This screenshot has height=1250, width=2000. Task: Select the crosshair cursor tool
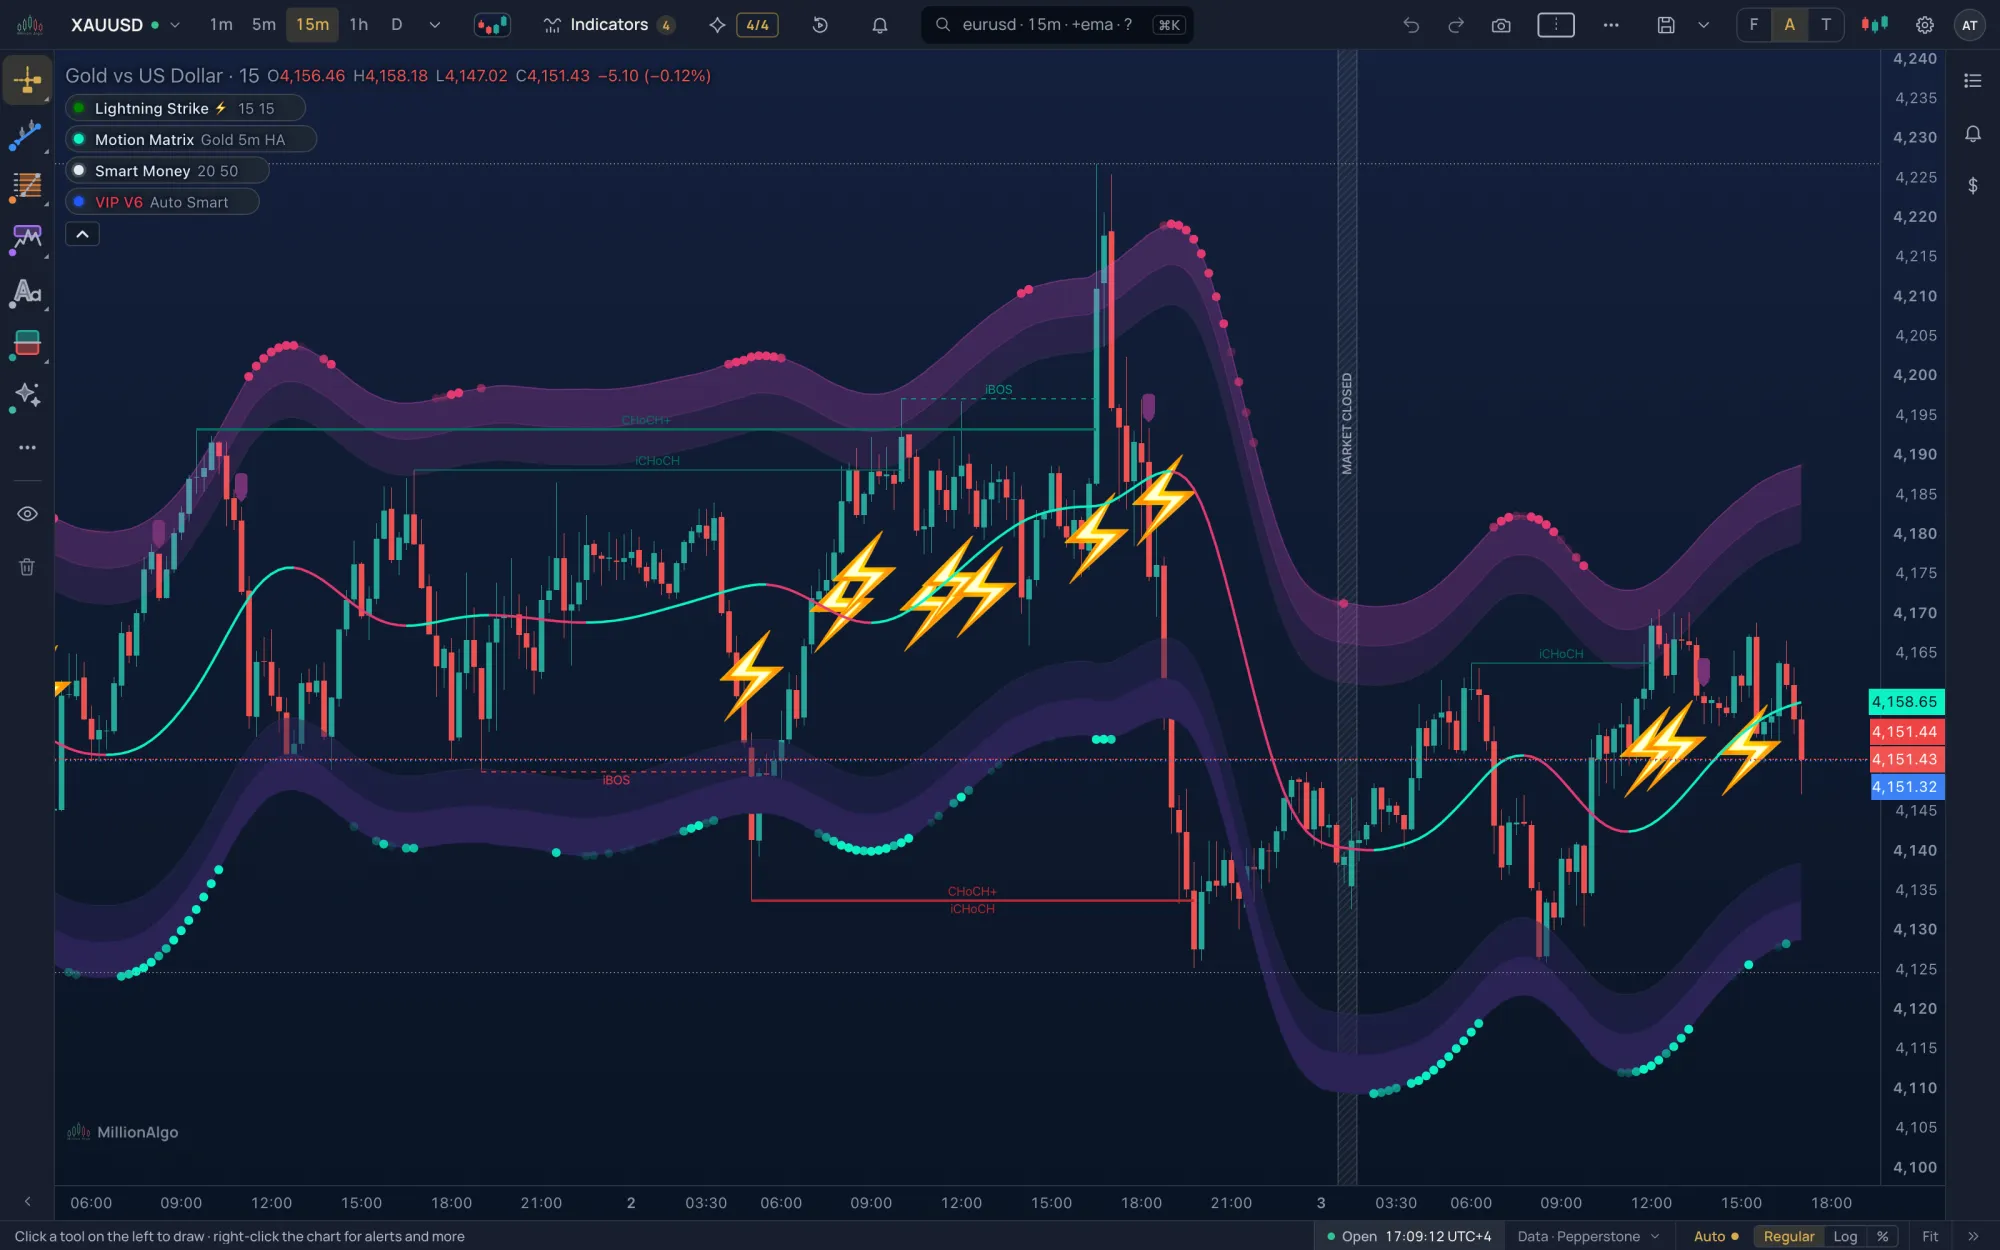click(x=27, y=81)
